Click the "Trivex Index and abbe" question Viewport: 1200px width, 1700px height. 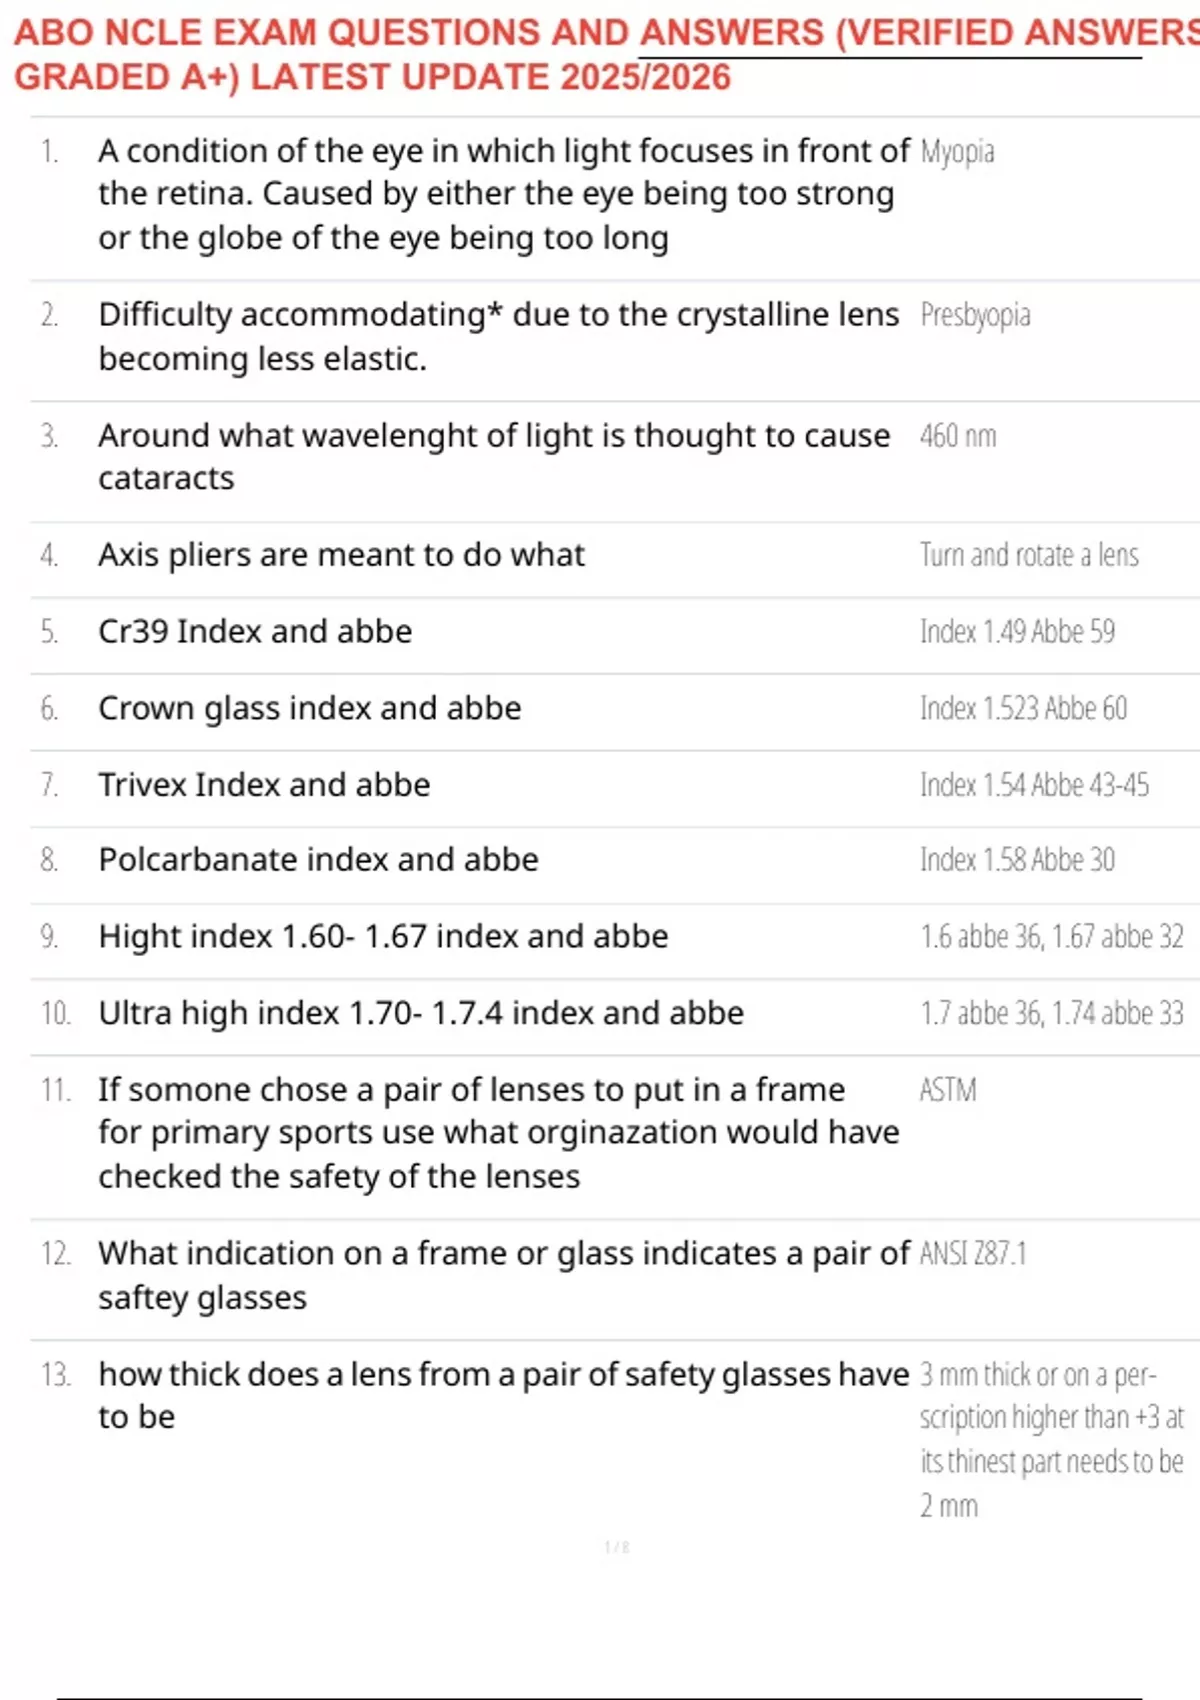pos(264,785)
